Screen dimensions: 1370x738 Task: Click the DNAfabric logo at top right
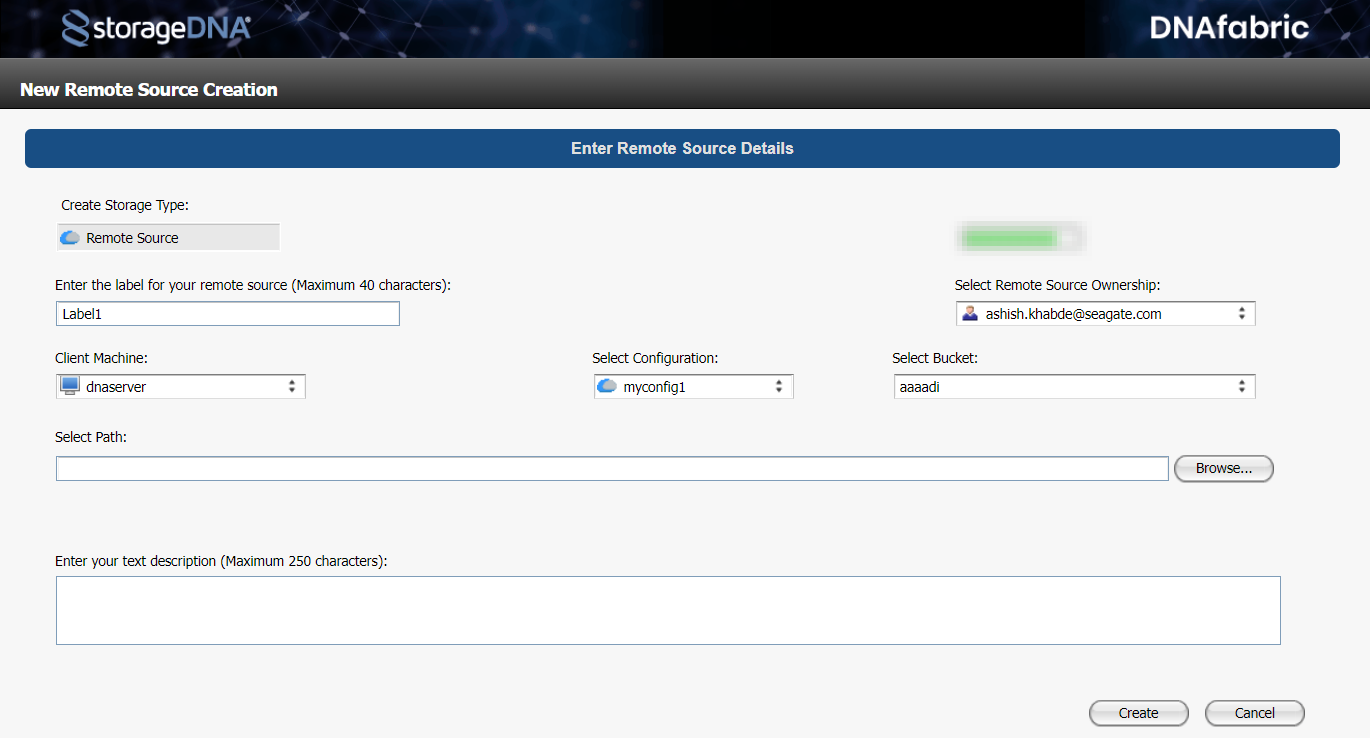tap(1229, 28)
